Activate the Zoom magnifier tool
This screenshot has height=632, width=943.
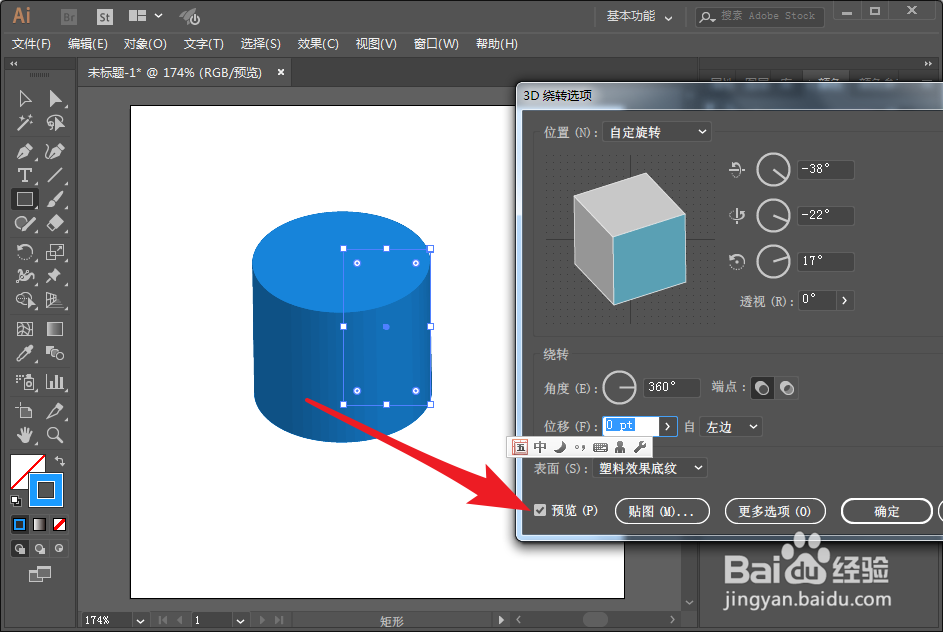(55, 435)
